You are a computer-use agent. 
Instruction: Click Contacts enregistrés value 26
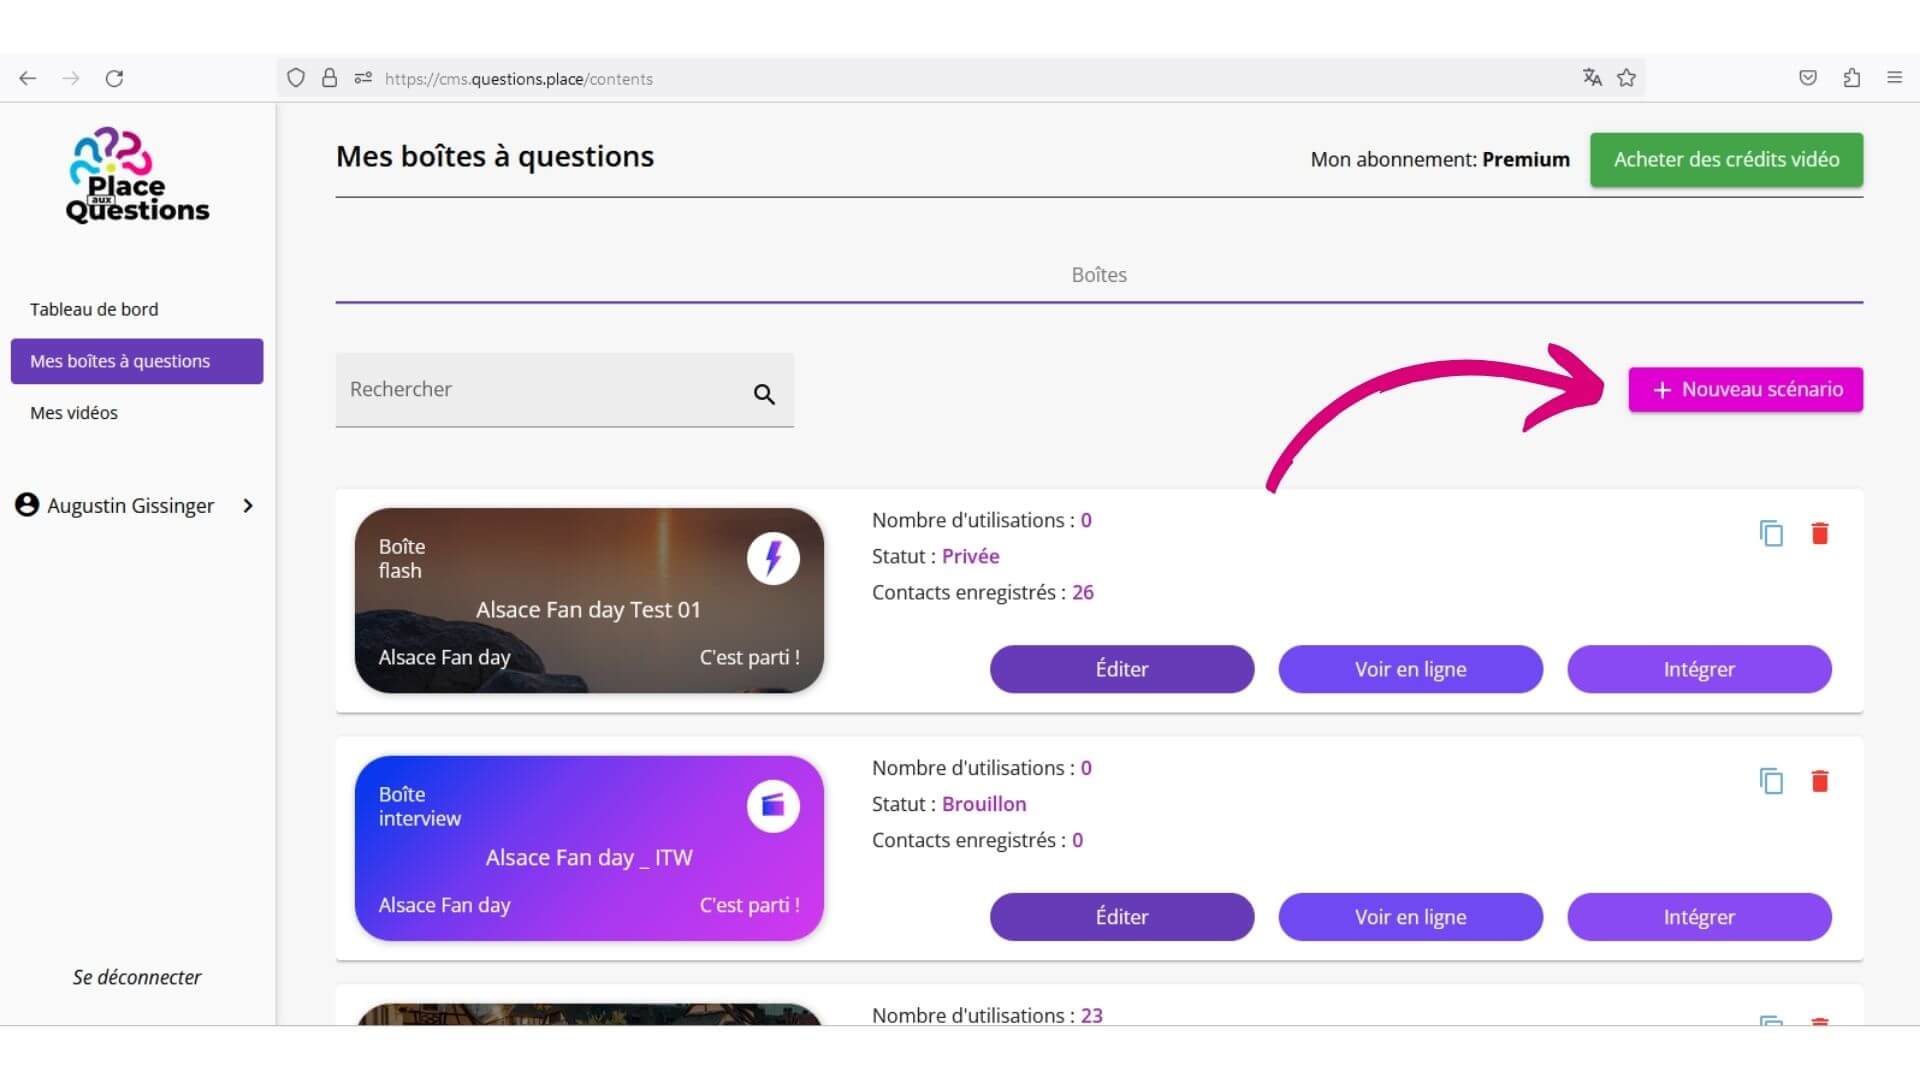click(1083, 592)
